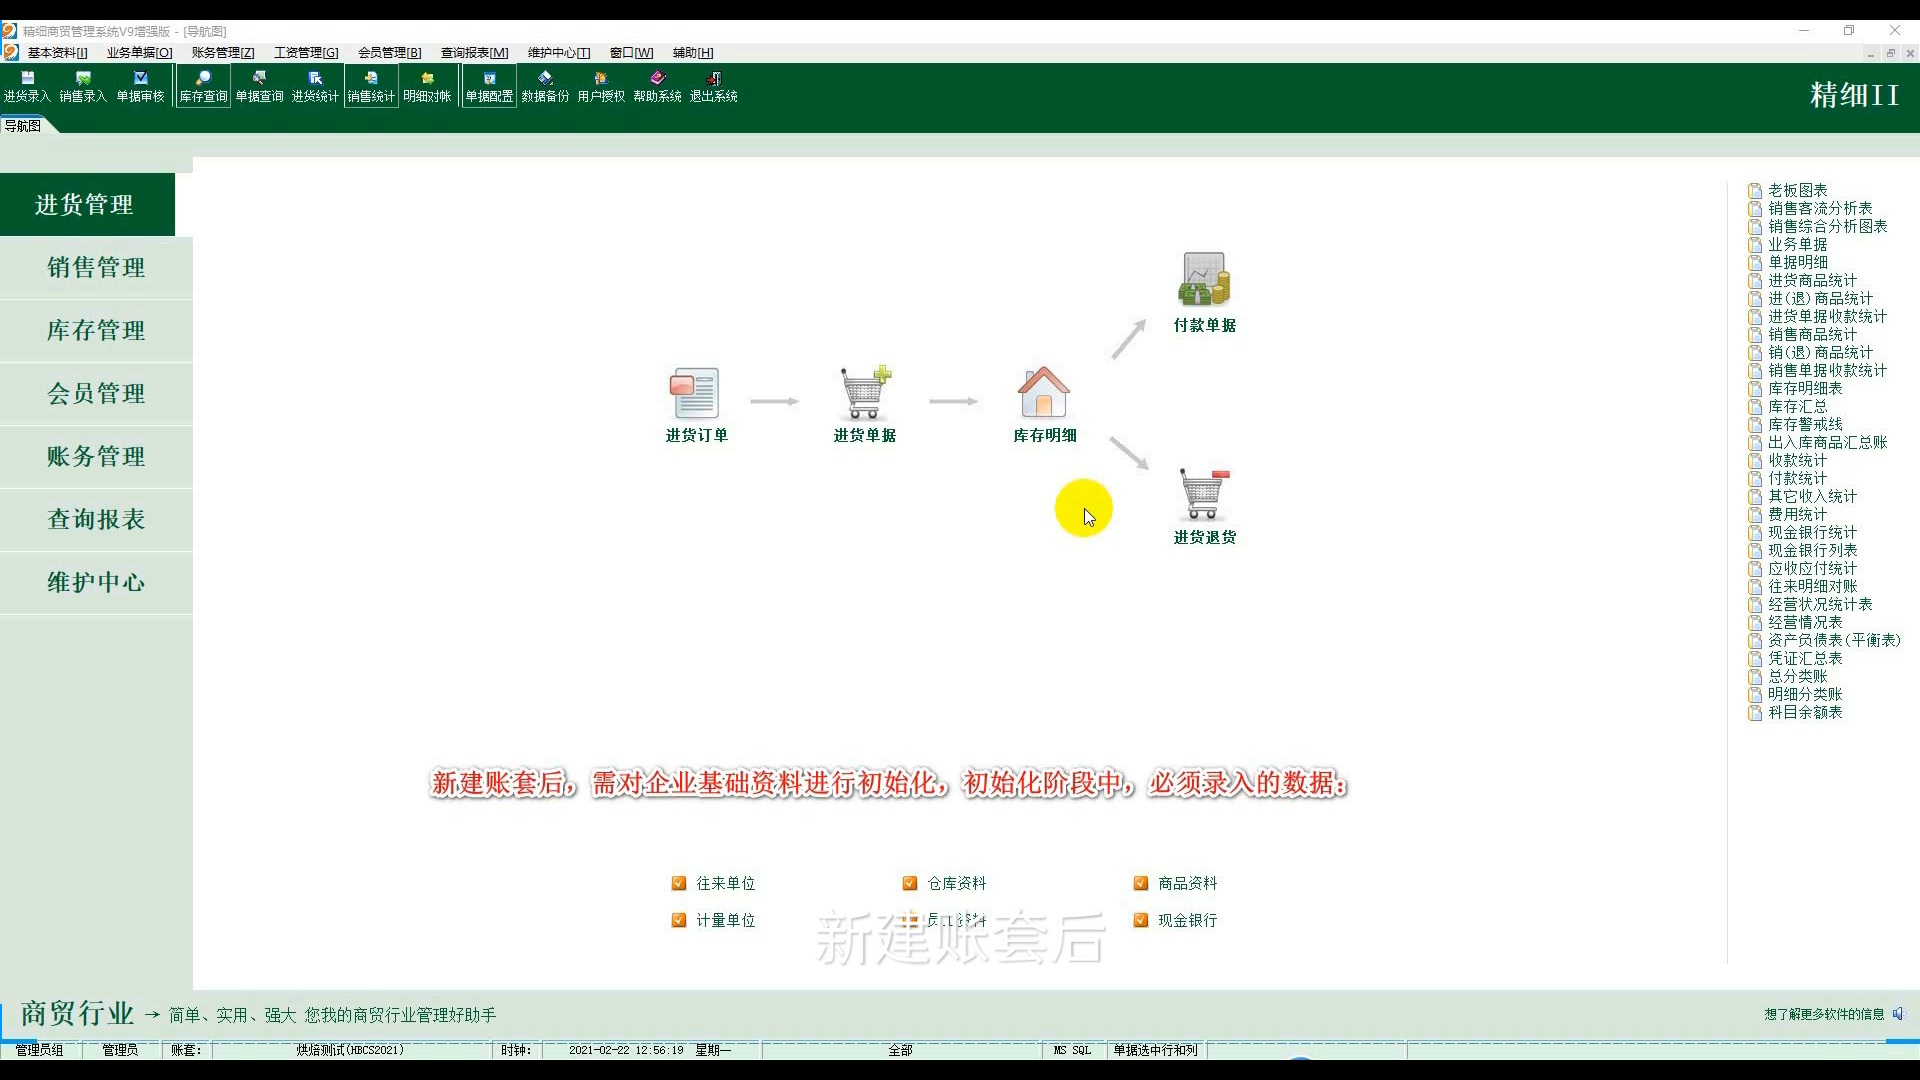Open 单据查询 from the toolbar
Image resolution: width=1920 pixels, height=1080 pixels.
(259, 87)
